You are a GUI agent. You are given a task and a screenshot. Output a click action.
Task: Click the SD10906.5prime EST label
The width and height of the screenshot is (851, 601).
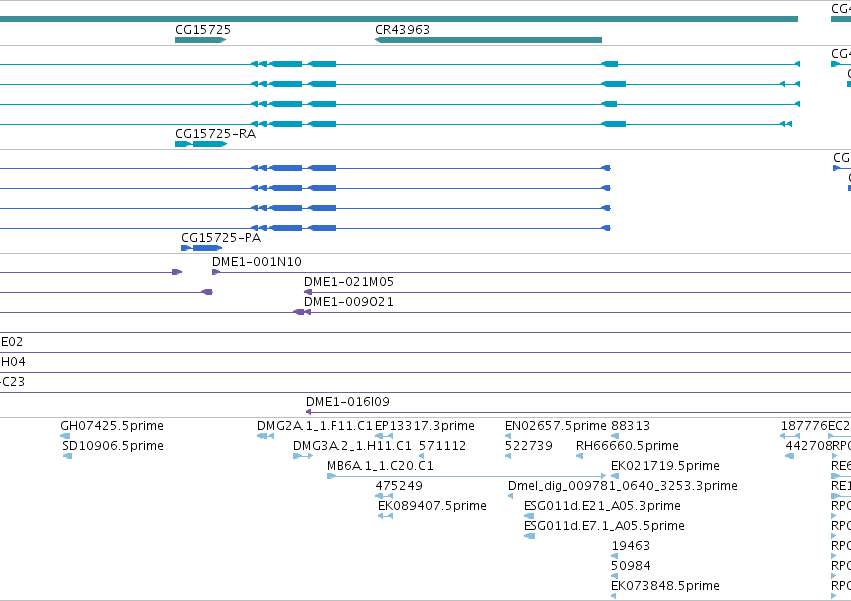click(x=113, y=446)
